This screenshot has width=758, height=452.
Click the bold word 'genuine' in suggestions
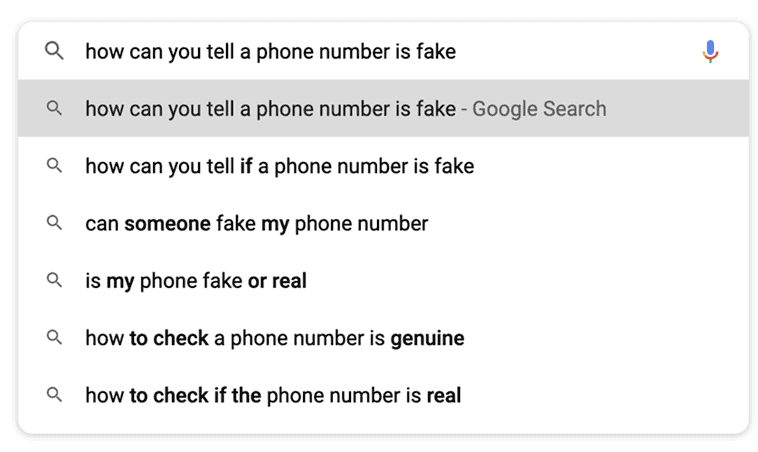pyautogui.click(x=427, y=339)
